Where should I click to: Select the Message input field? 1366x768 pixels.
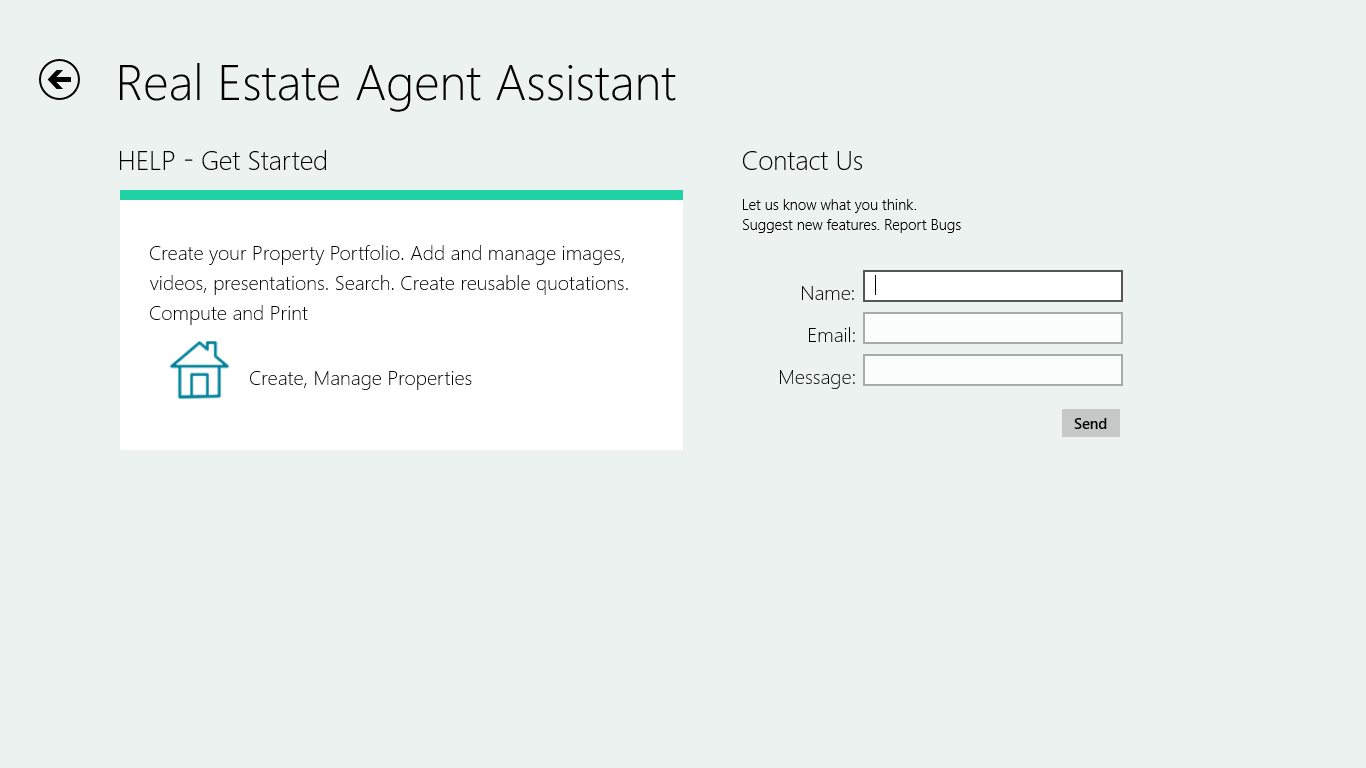click(992, 370)
